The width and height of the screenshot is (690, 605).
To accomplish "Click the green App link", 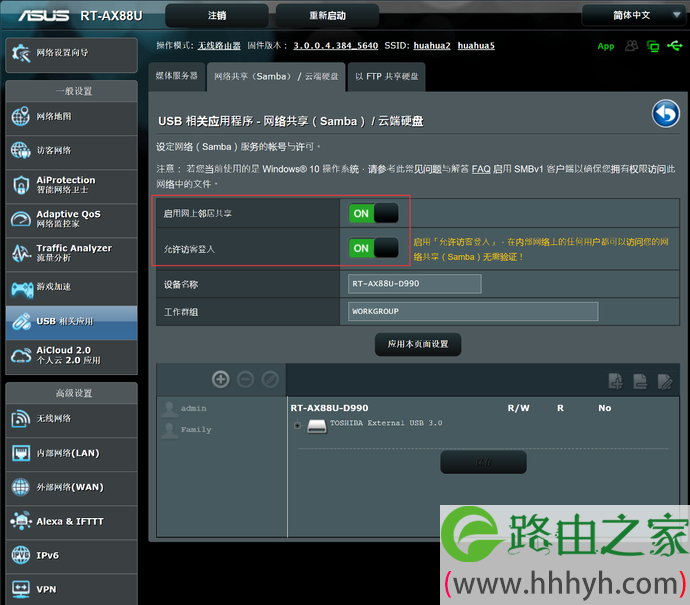I will tap(606, 46).
